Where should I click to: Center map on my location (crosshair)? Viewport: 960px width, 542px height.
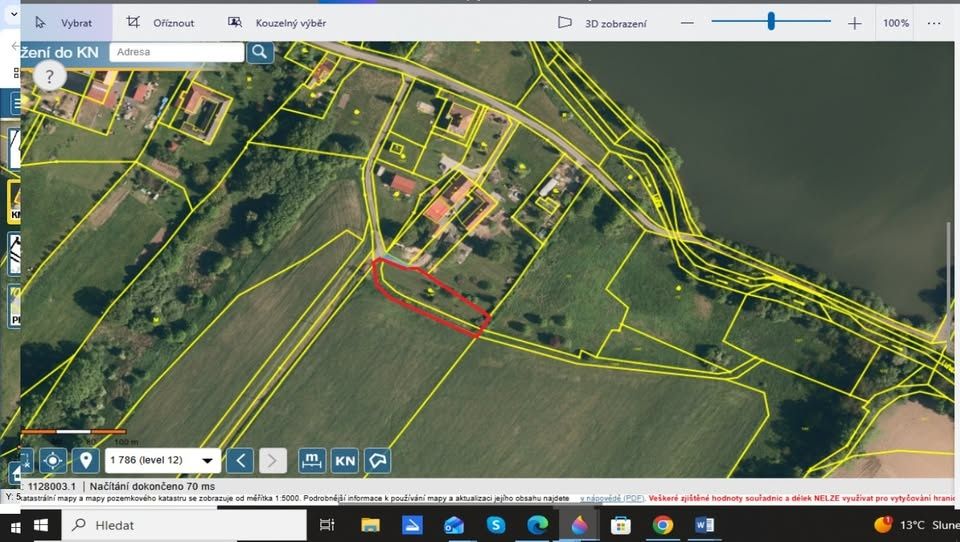[x=53, y=461]
